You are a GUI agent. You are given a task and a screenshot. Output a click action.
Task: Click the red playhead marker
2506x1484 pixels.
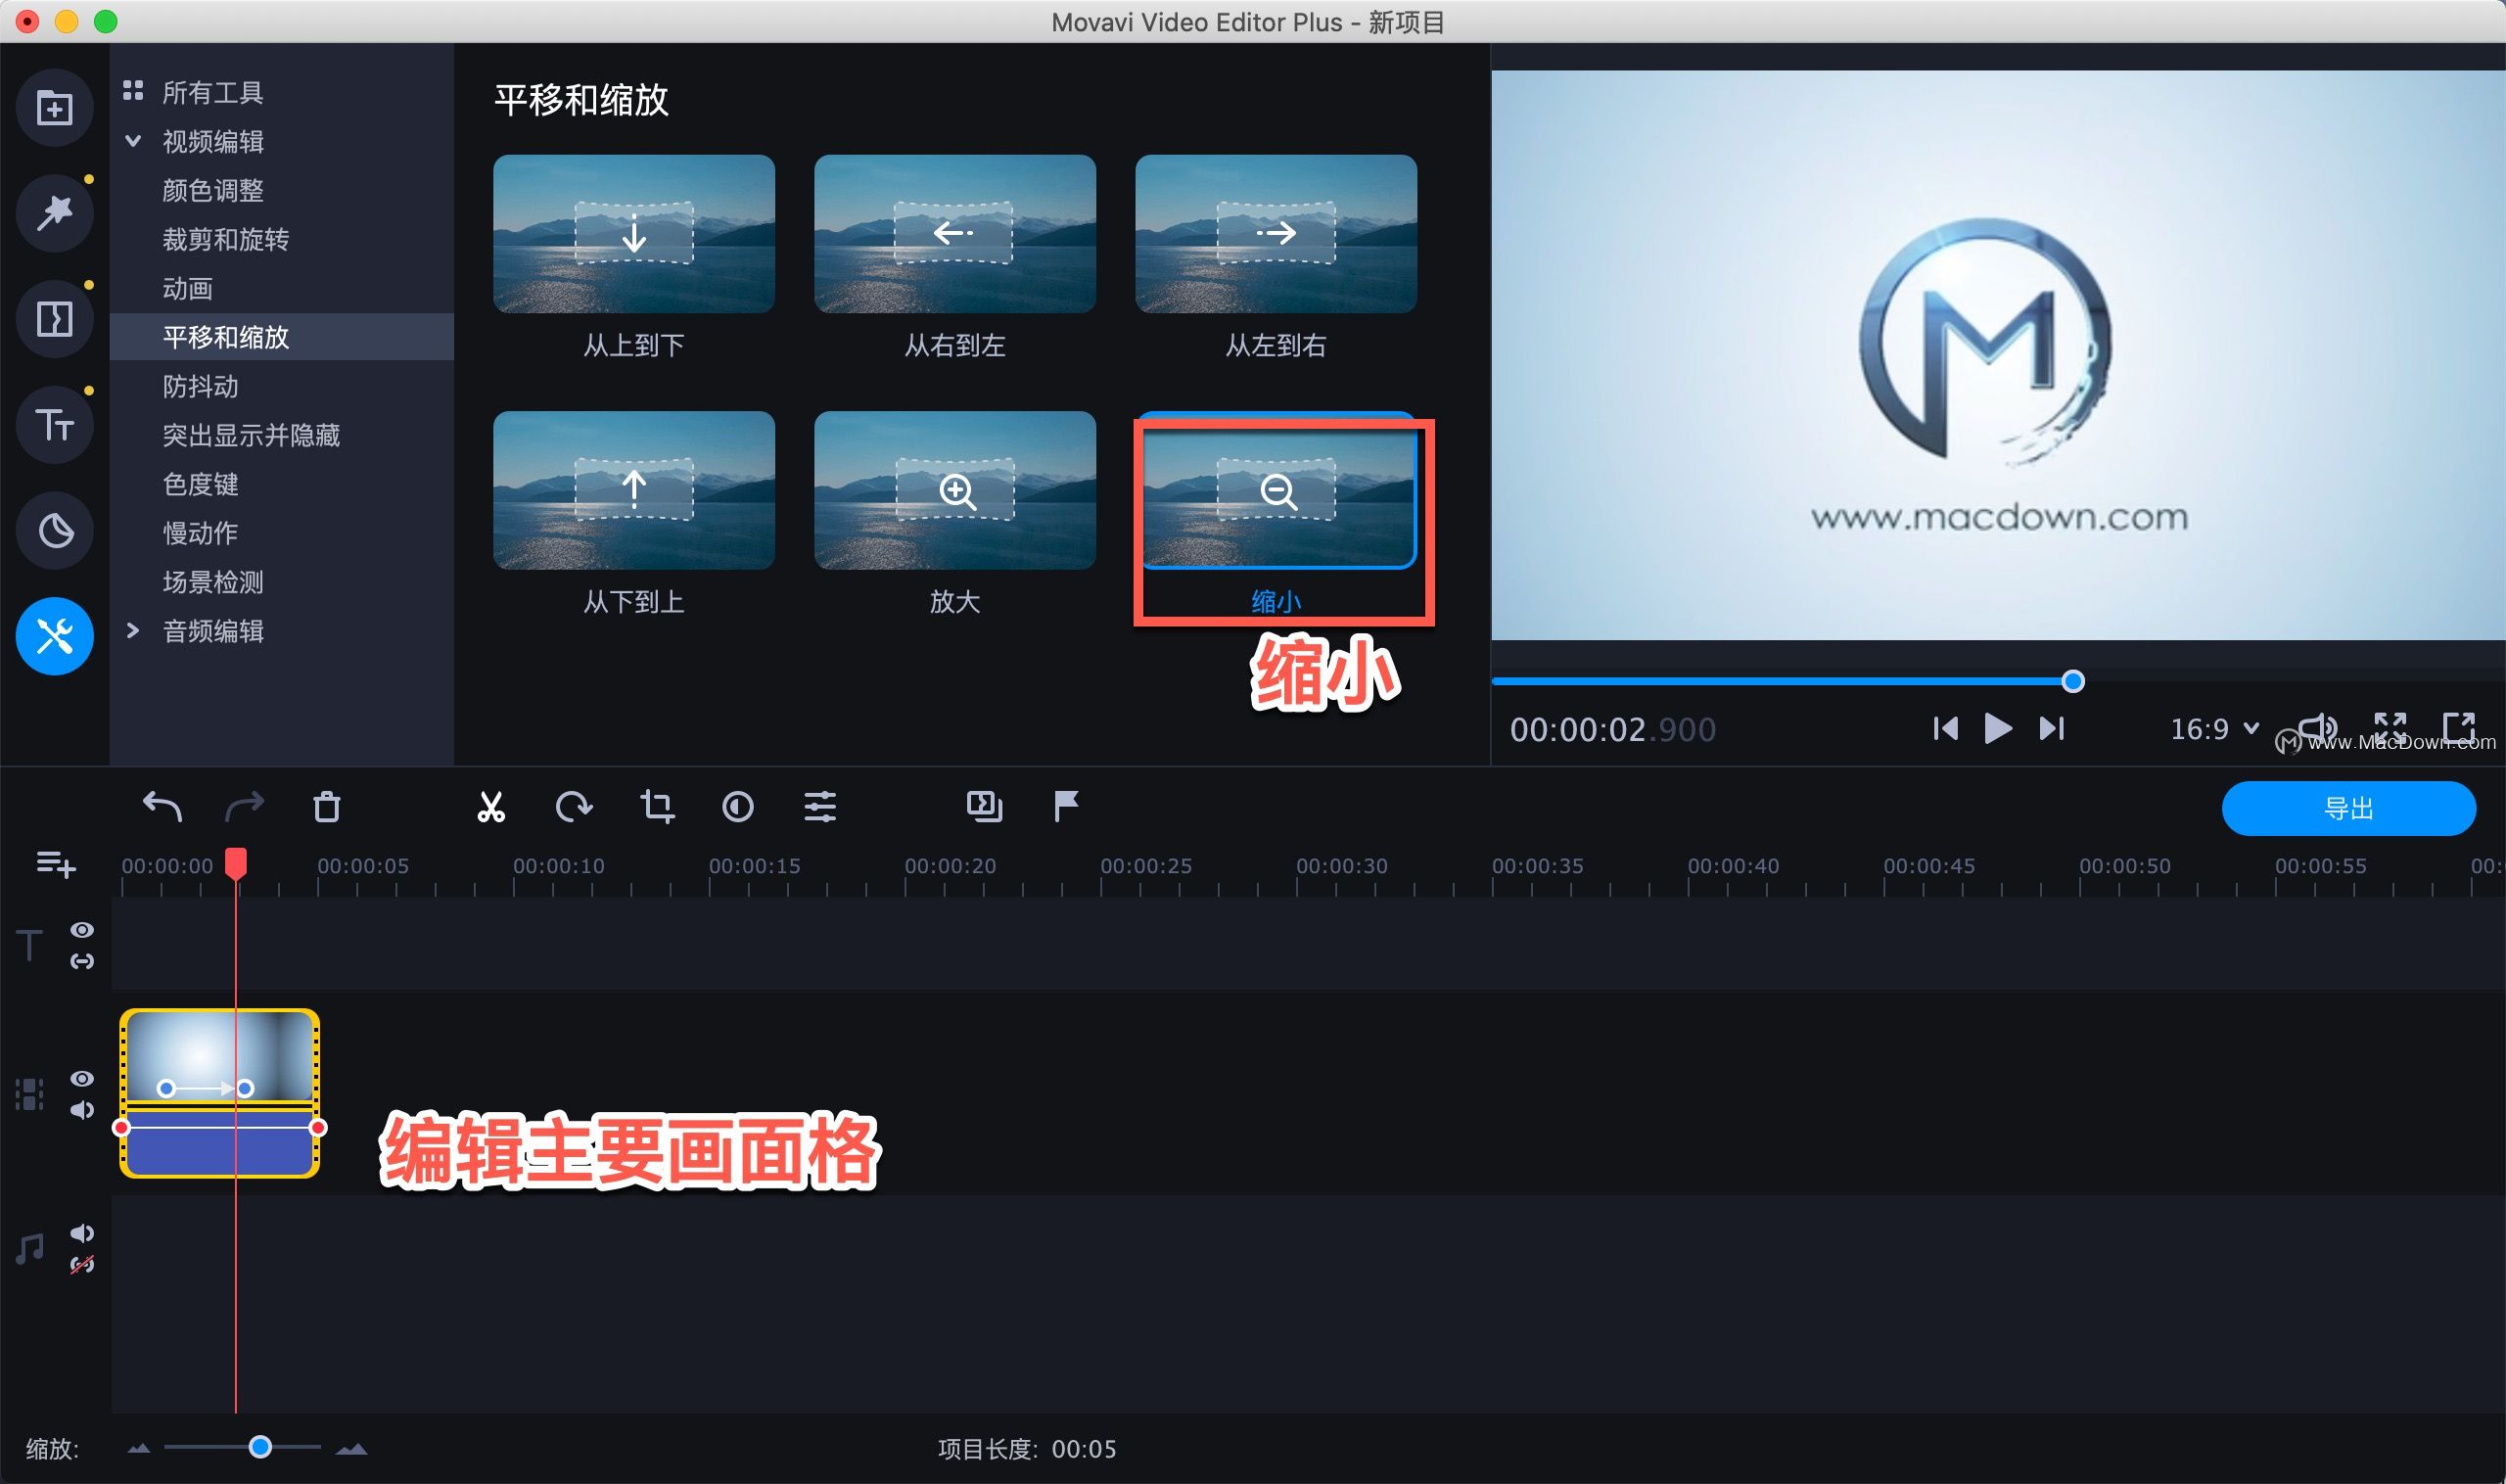coord(236,864)
